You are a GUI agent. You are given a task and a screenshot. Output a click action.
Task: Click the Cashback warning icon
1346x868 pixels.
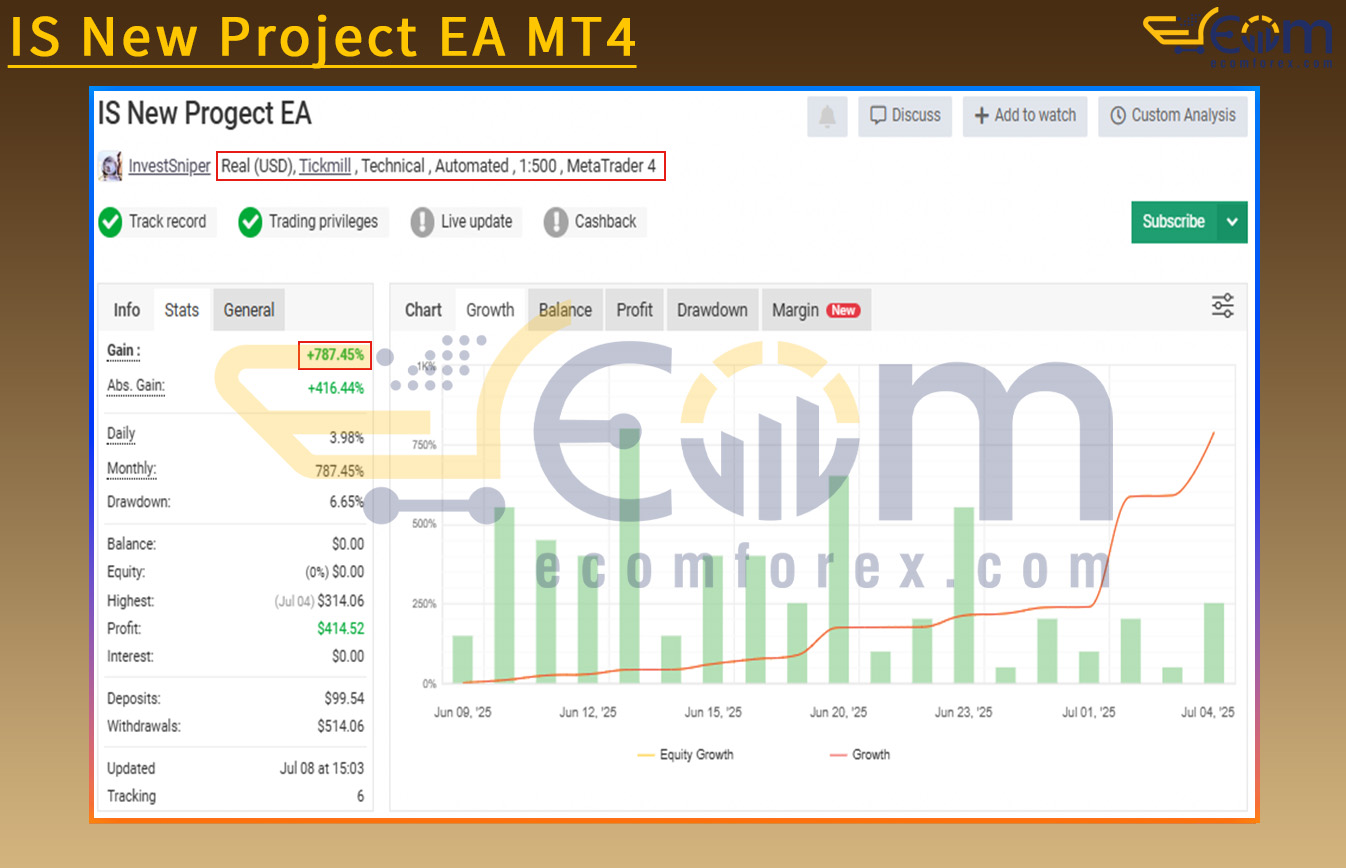pos(556,222)
